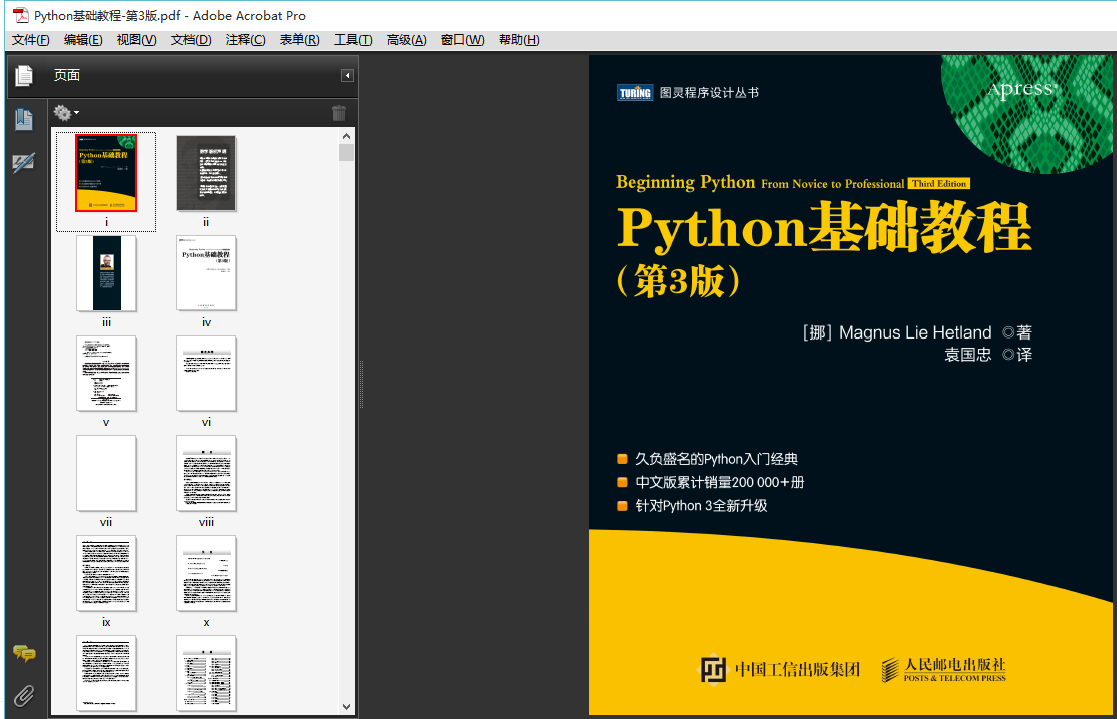The image size is (1117, 719).
Task: Click the book title 'Python基础教程' on the cover
Action: point(824,228)
